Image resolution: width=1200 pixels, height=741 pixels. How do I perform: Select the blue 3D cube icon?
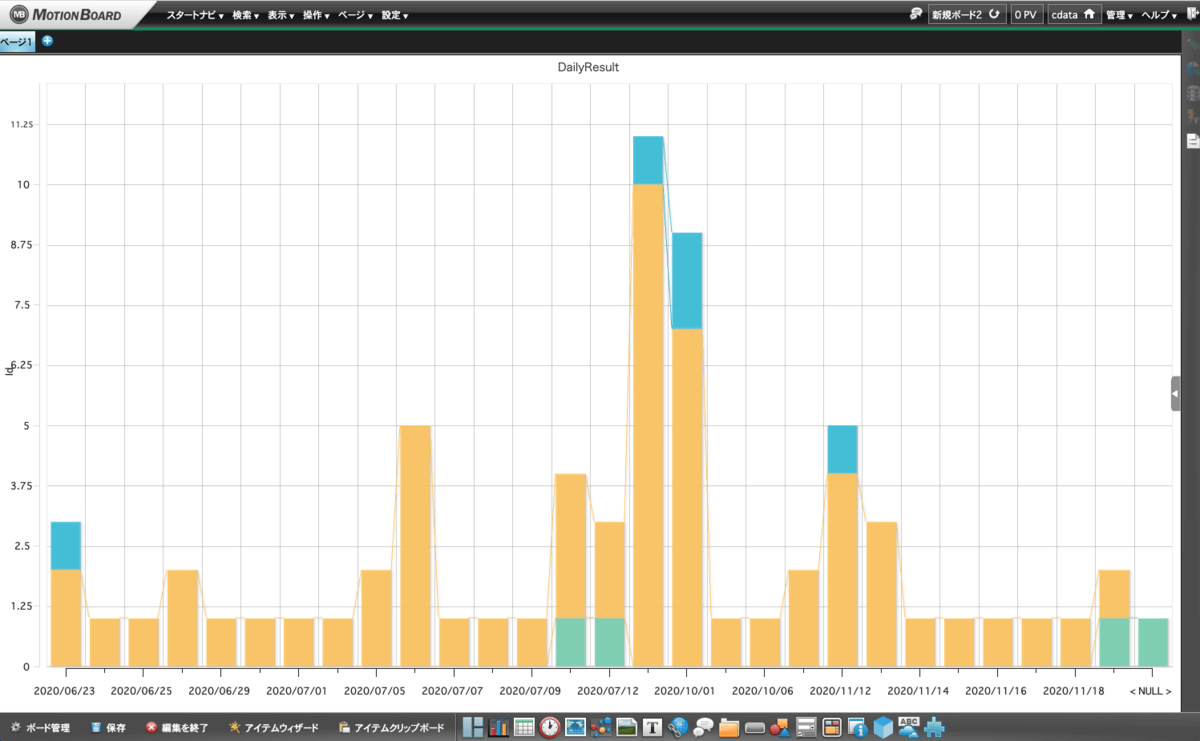point(883,727)
